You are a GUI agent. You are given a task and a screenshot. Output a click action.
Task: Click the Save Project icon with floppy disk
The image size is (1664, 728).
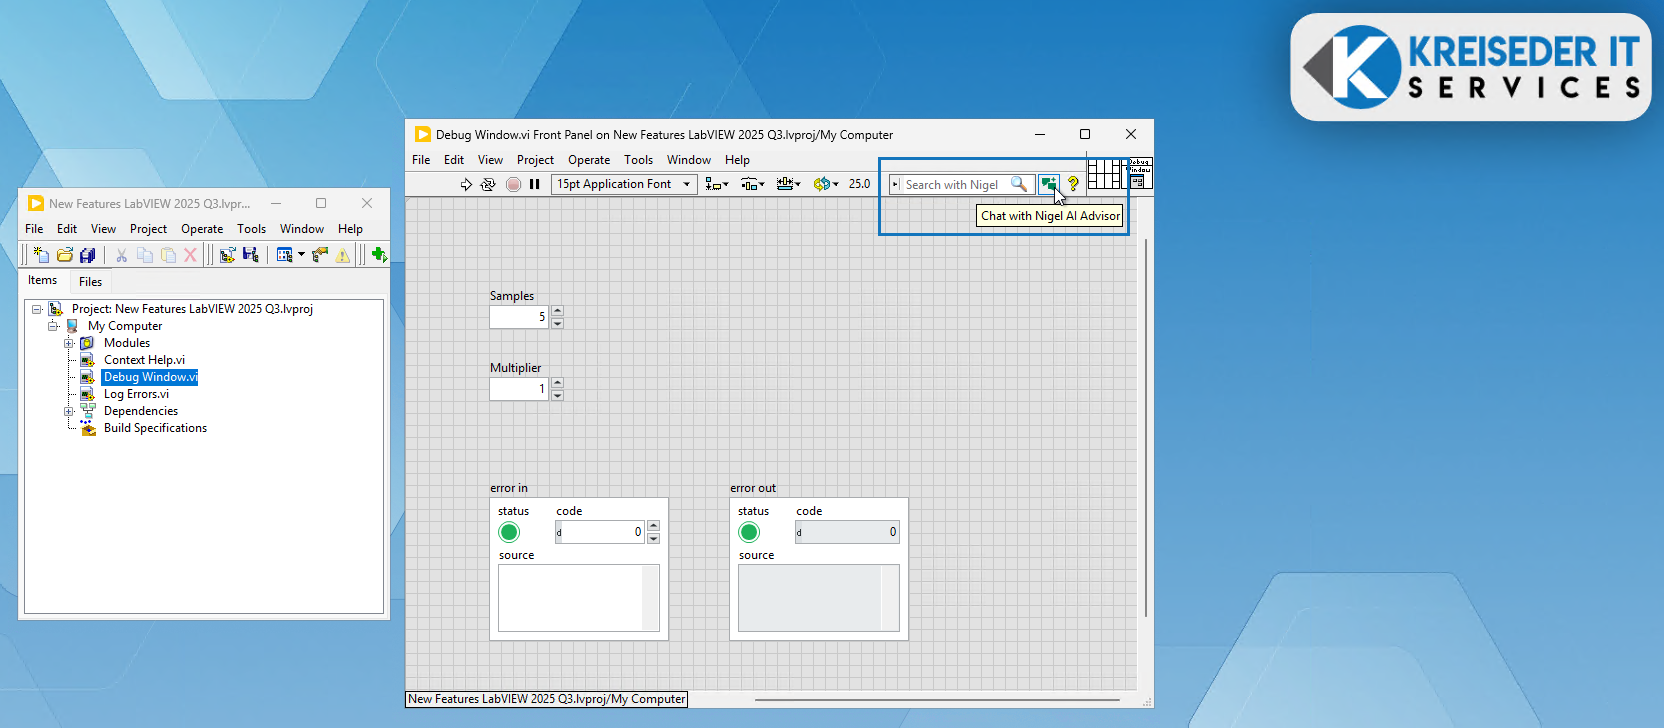250,255
